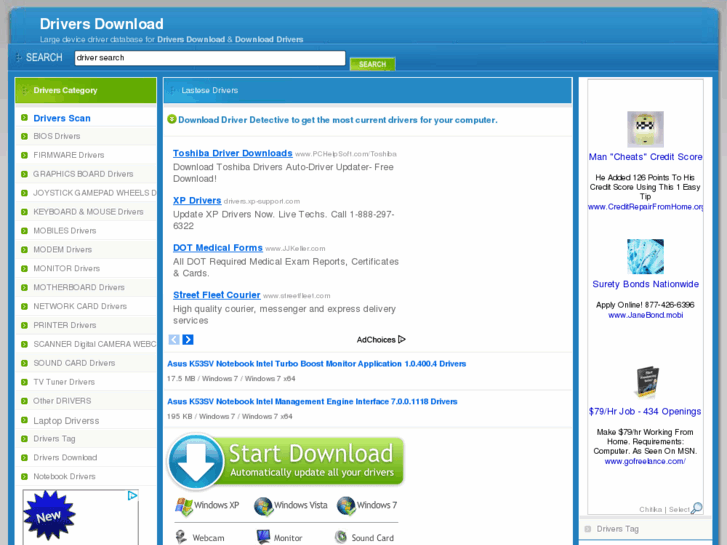Open PRINTER Drivers category

(64, 326)
